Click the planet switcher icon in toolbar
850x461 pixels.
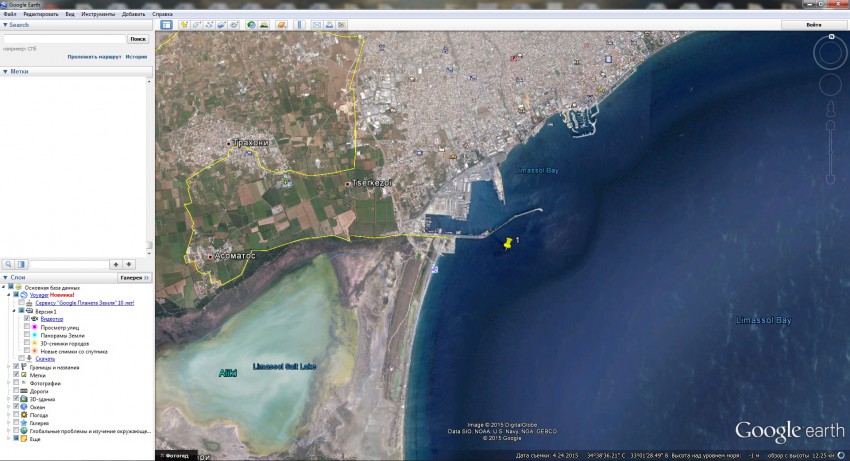[279, 24]
